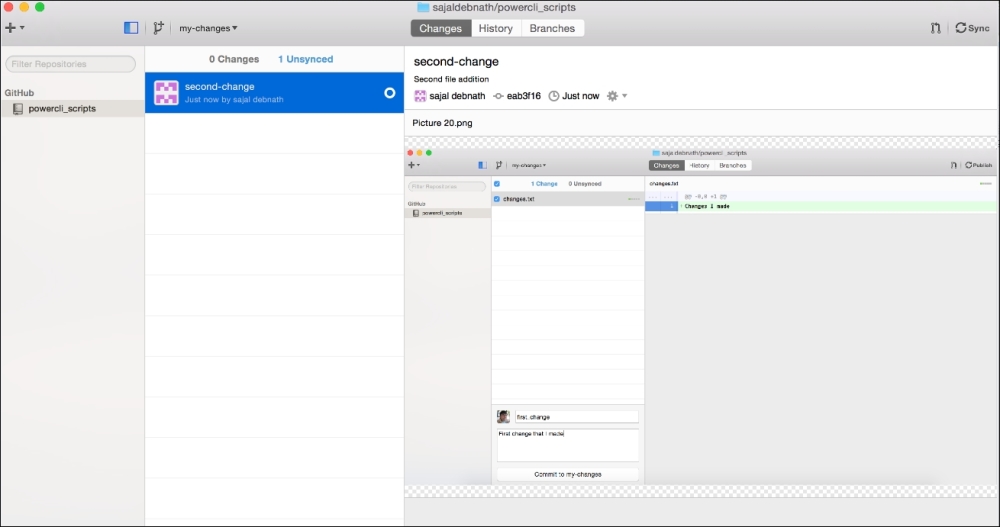
Task: Click the pull request icon
Action: [936, 28]
